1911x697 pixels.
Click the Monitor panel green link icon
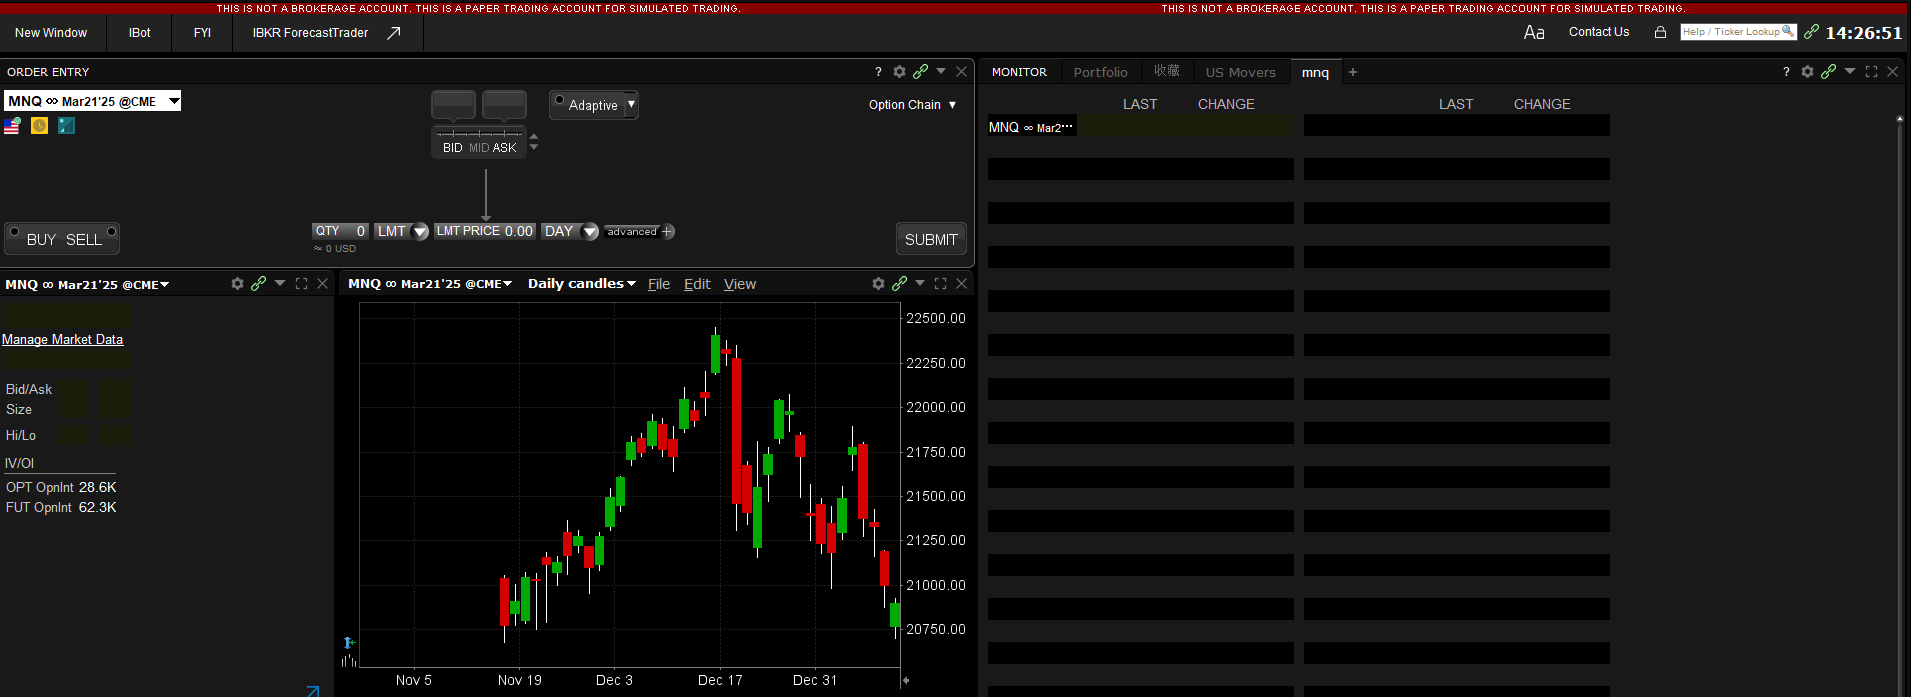(x=1828, y=72)
